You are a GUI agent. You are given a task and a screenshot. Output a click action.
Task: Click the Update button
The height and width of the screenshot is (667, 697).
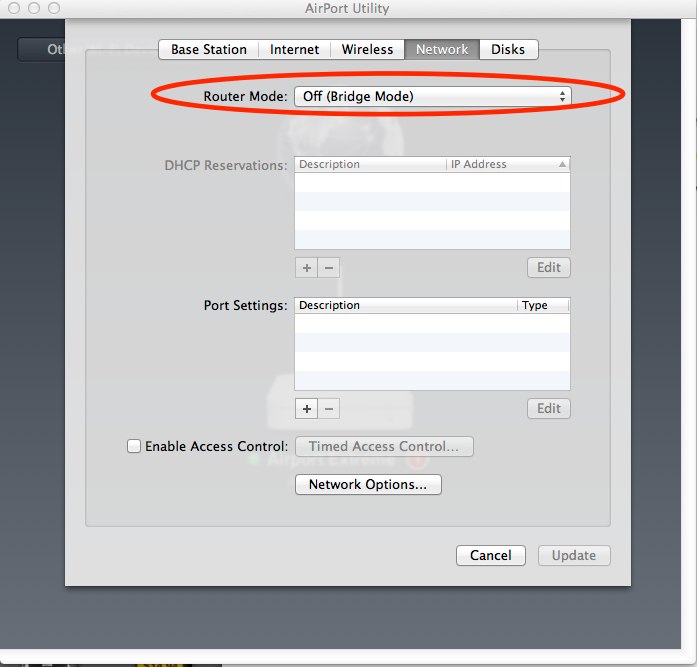coord(574,555)
